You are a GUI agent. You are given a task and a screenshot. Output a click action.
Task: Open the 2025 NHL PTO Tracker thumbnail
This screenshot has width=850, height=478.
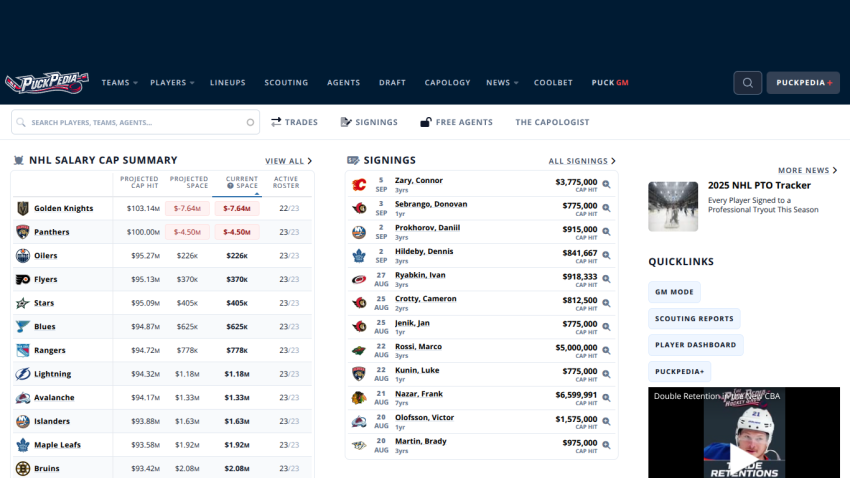(x=673, y=206)
